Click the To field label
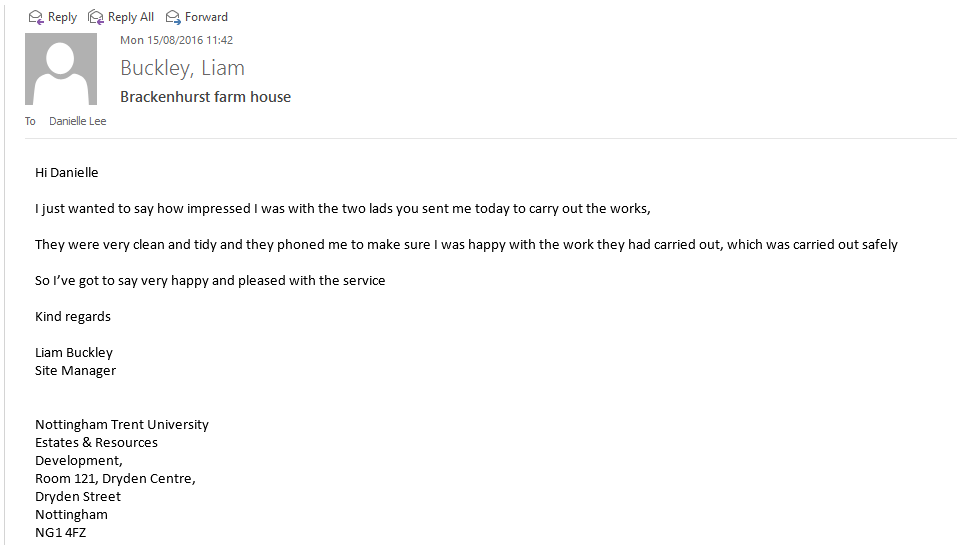The height and width of the screenshot is (545, 957). point(30,121)
